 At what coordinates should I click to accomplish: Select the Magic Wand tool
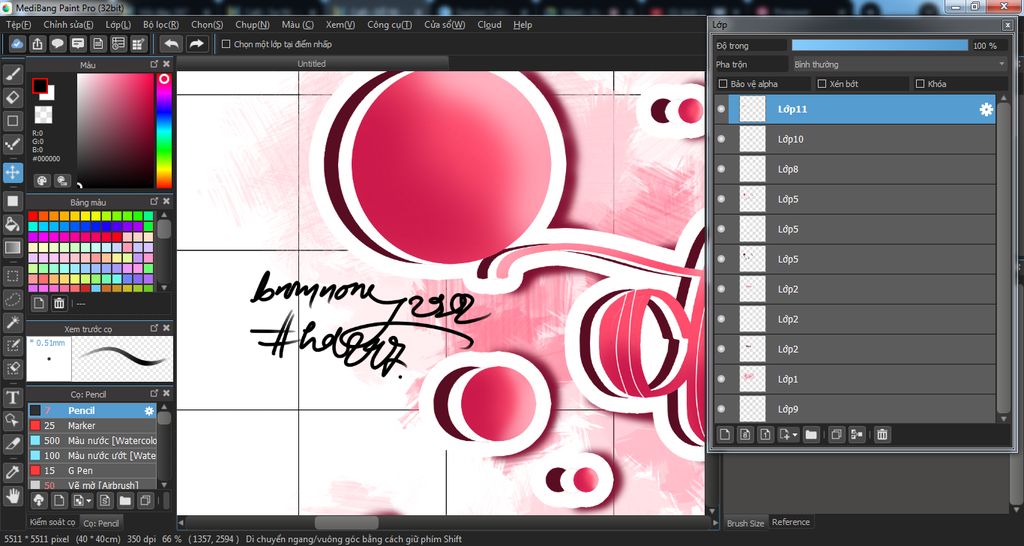click(12, 322)
